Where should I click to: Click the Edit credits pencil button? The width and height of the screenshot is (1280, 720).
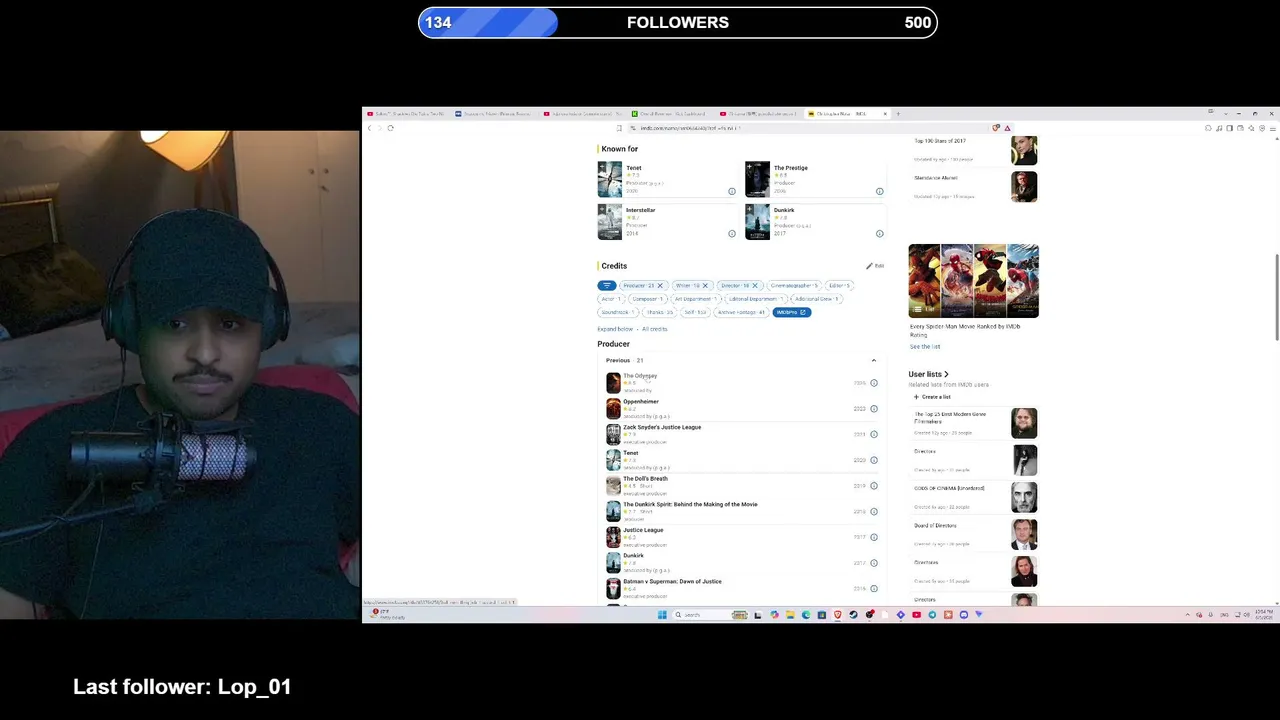click(875, 266)
